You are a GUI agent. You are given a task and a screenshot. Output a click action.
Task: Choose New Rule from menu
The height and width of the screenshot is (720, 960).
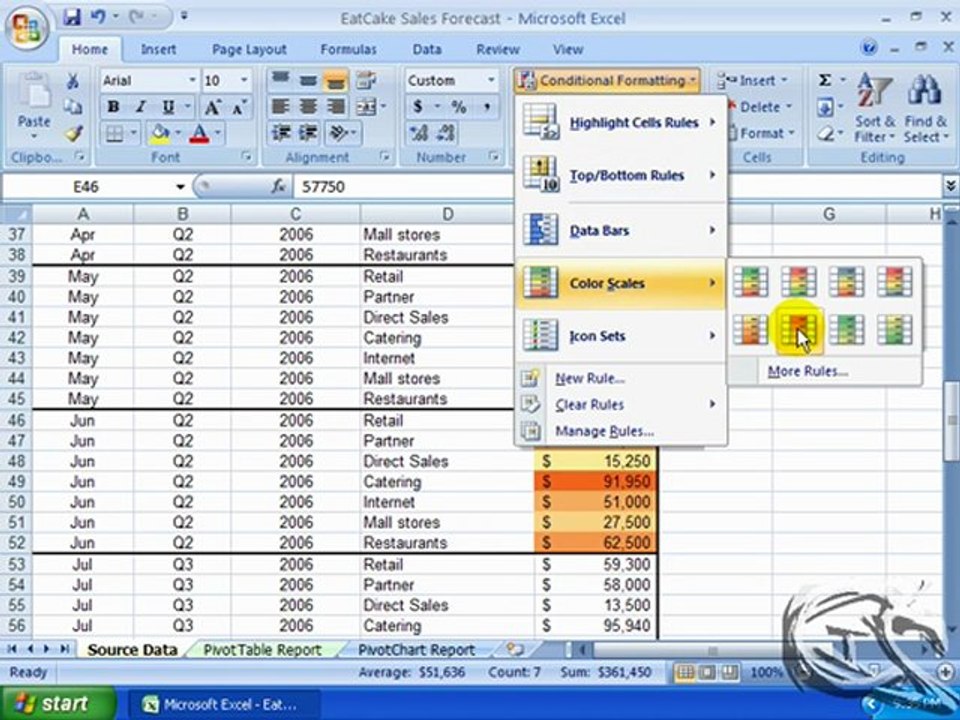point(590,378)
